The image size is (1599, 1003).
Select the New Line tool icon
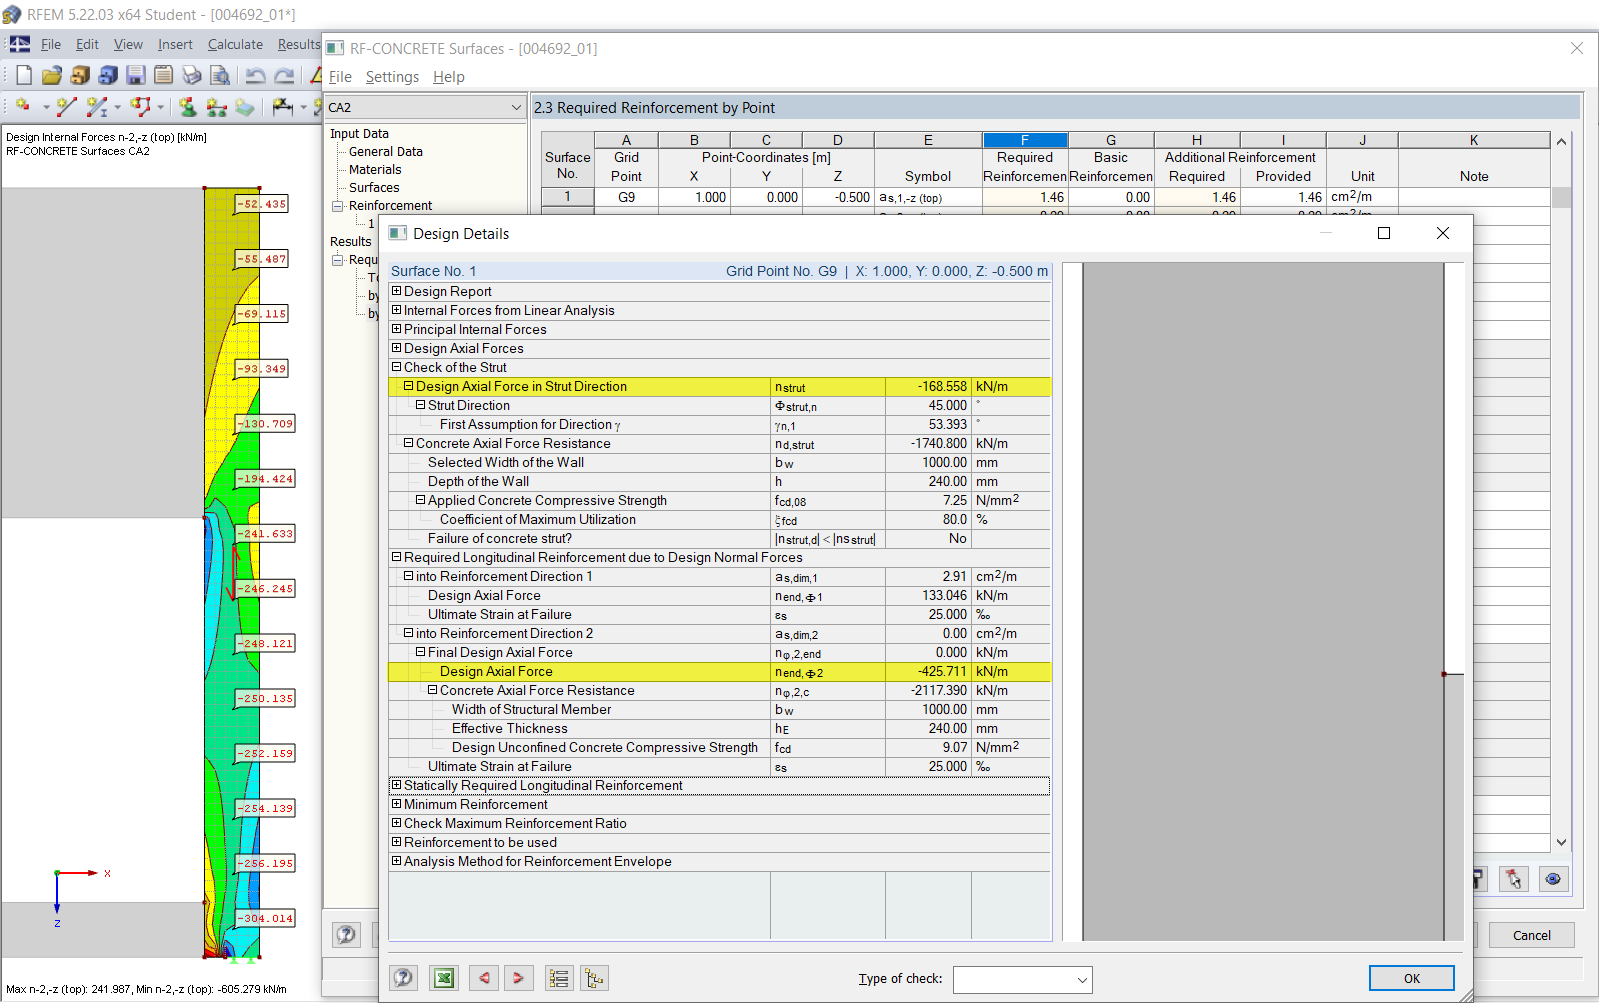click(66, 107)
